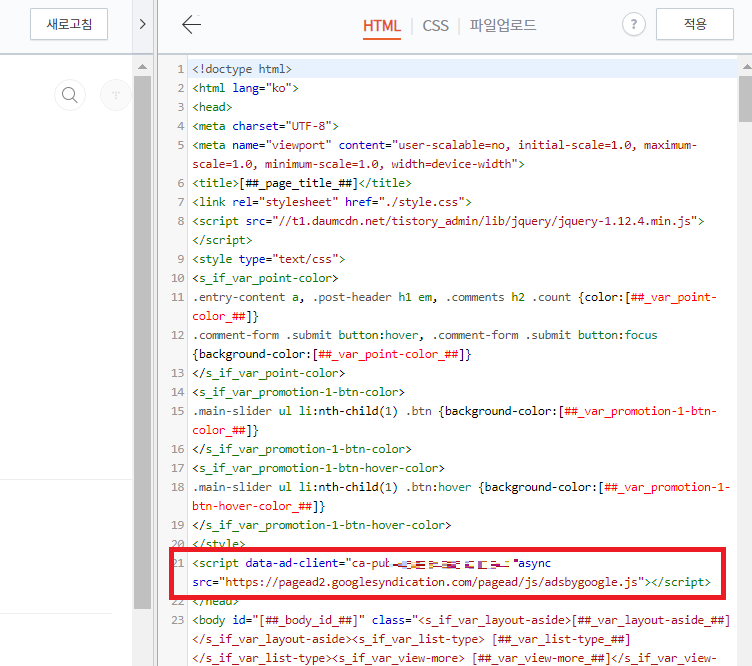The image size is (752, 666).
Task: Click the link rel="stylesheet" line
Action: click(x=332, y=202)
